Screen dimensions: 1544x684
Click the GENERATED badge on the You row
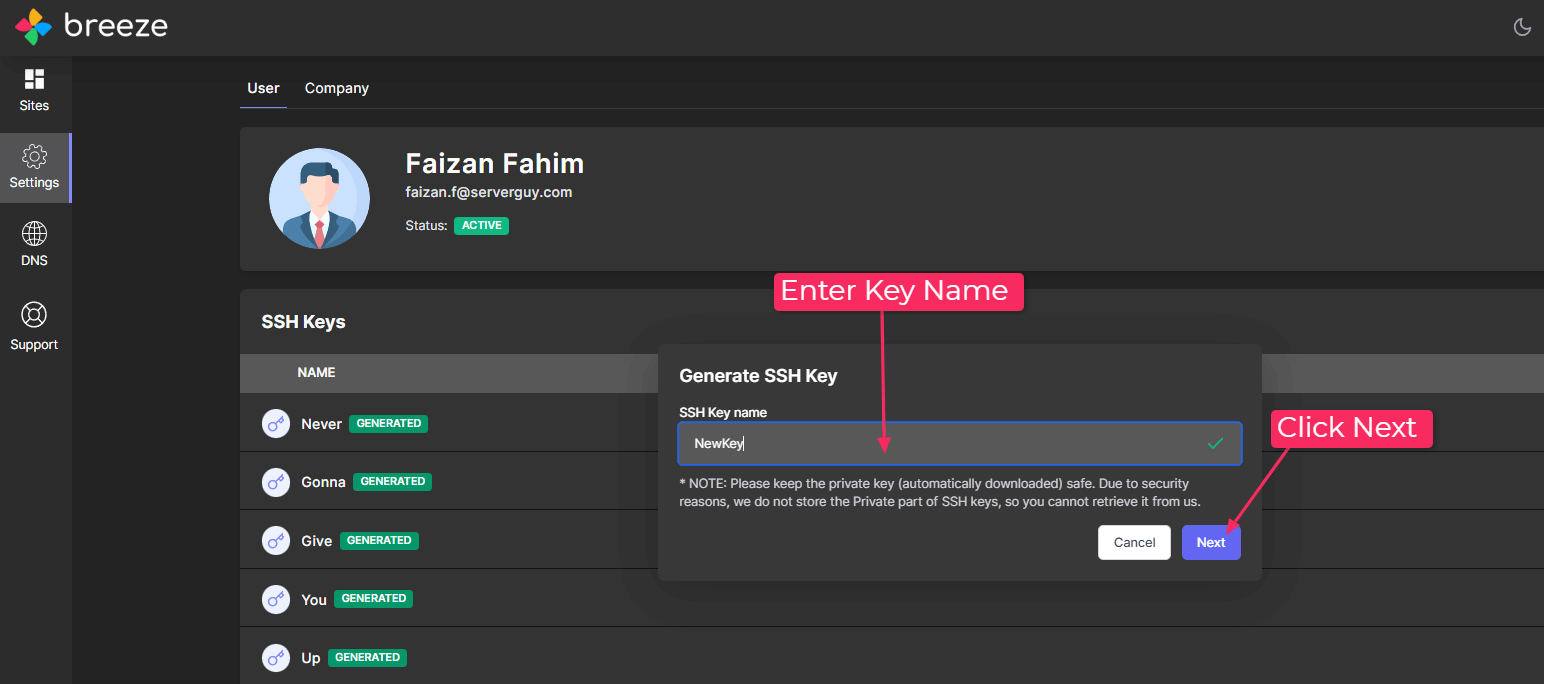coord(374,599)
